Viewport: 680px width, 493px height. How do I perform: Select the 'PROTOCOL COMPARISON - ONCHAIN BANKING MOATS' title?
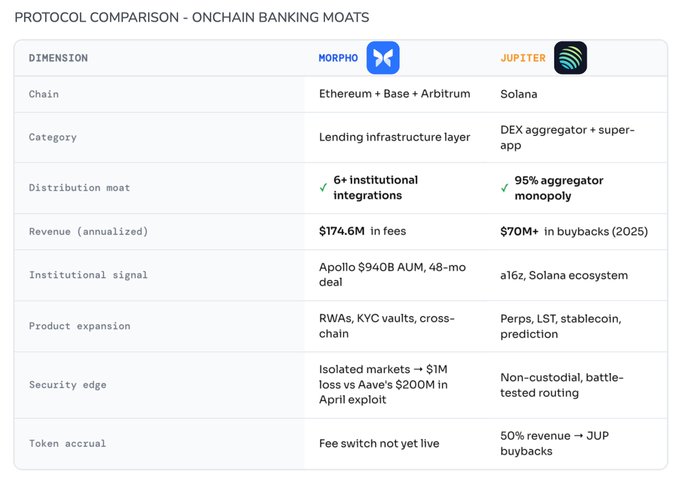(192, 17)
